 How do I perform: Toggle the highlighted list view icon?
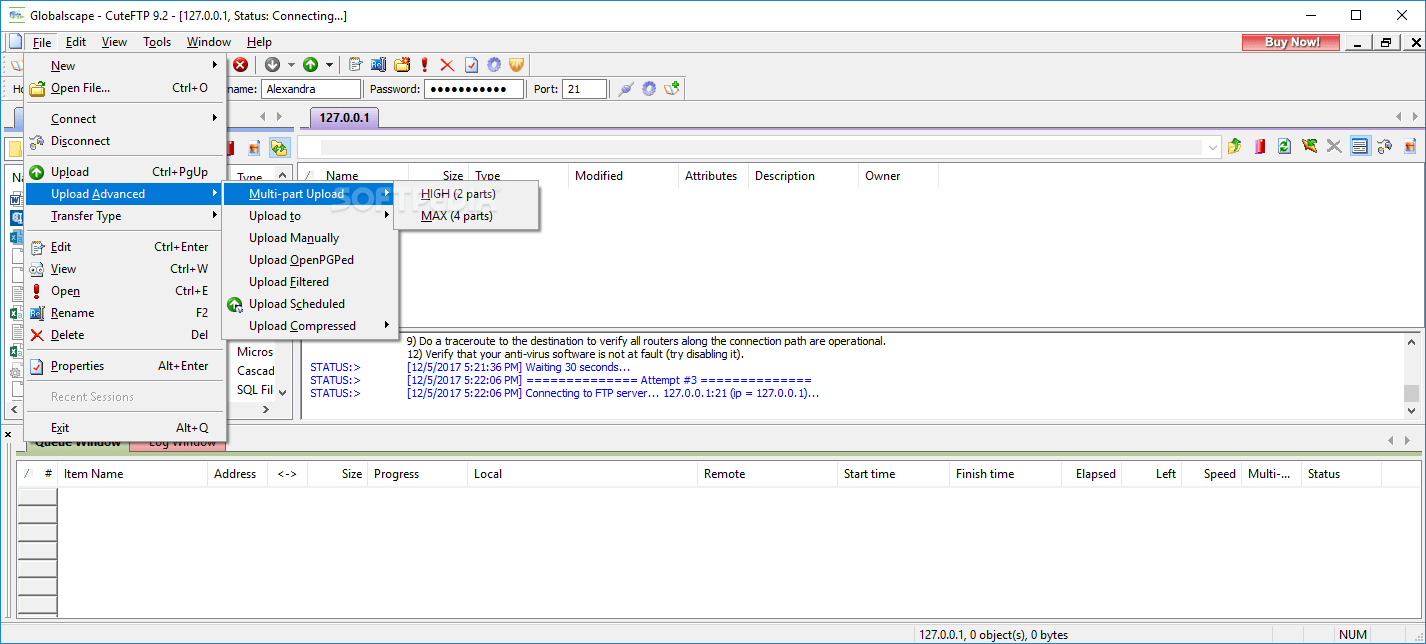[x=1359, y=147]
